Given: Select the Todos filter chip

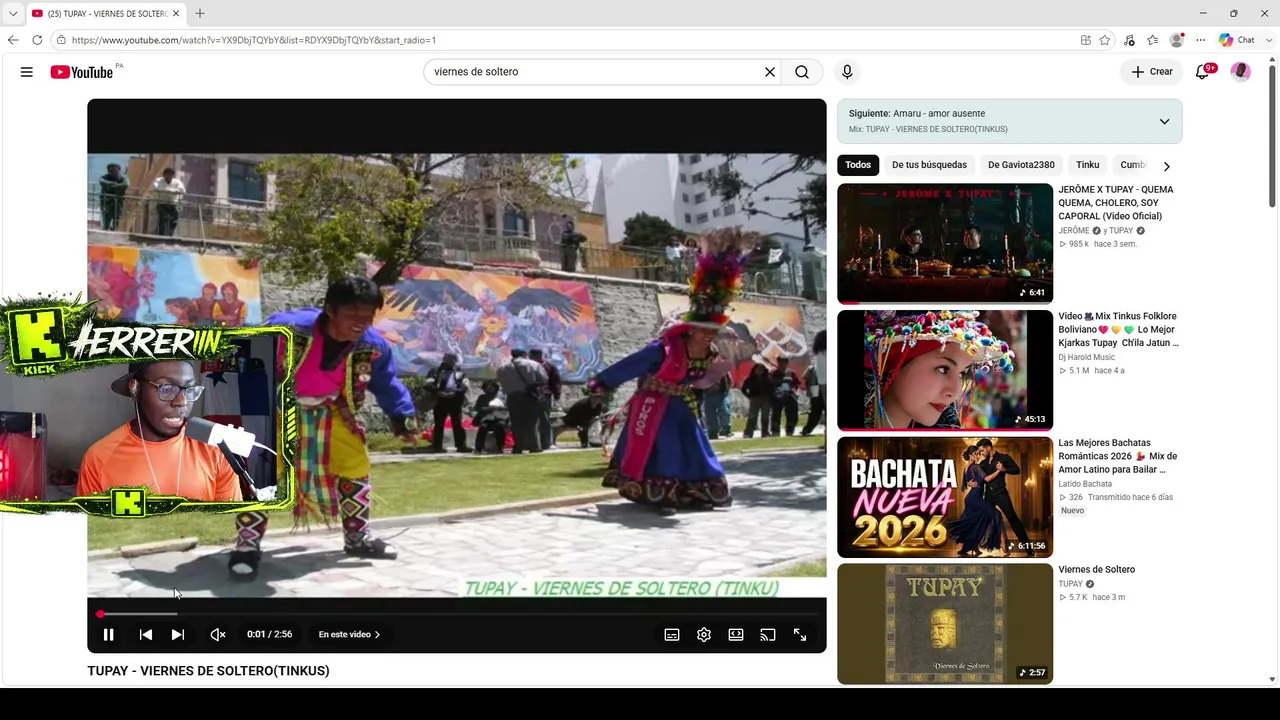Looking at the screenshot, I should click(858, 165).
